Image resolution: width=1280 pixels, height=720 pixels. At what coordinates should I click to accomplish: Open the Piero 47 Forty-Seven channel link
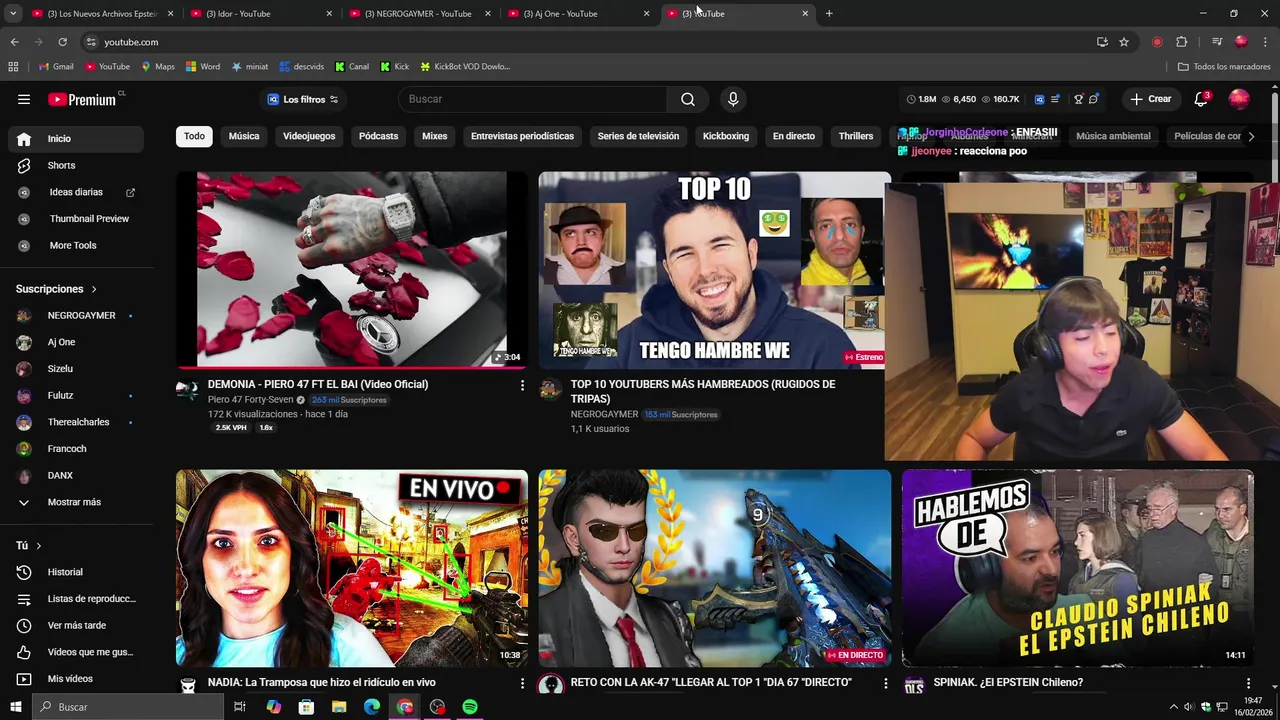250,400
